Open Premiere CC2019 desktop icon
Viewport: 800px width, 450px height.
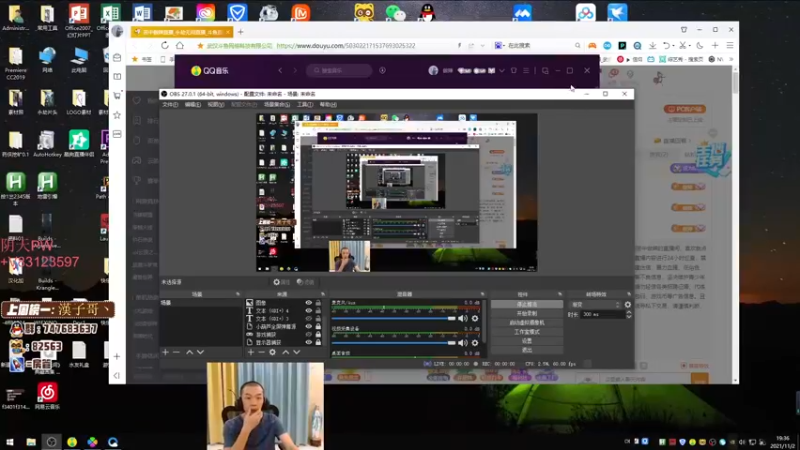pos(15,64)
